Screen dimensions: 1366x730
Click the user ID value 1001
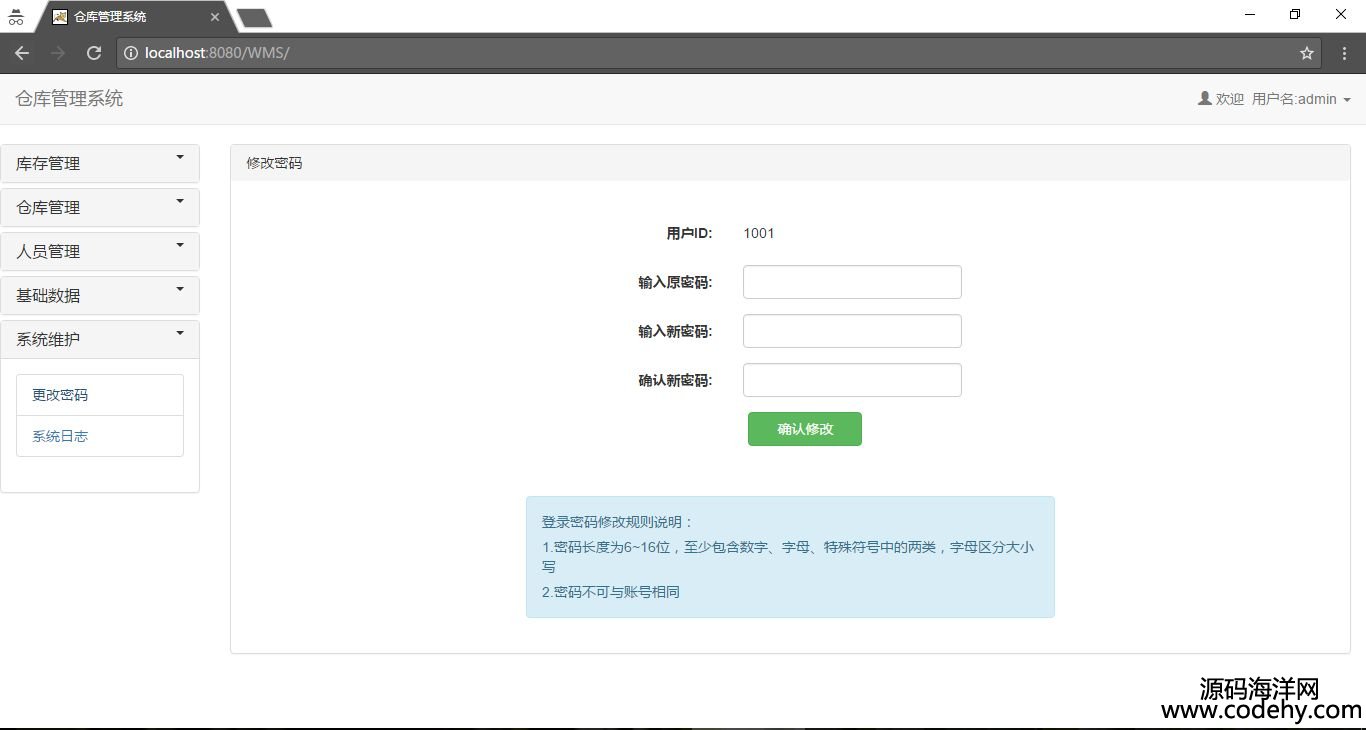pyautogui.click(x=759, y=233)
